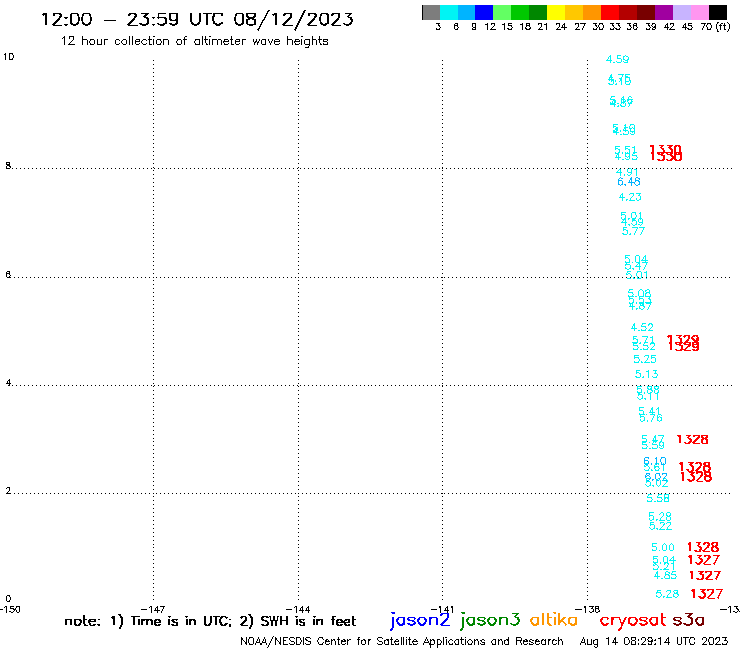
Task: Click the wave height value 5.13
Action: 646,374
